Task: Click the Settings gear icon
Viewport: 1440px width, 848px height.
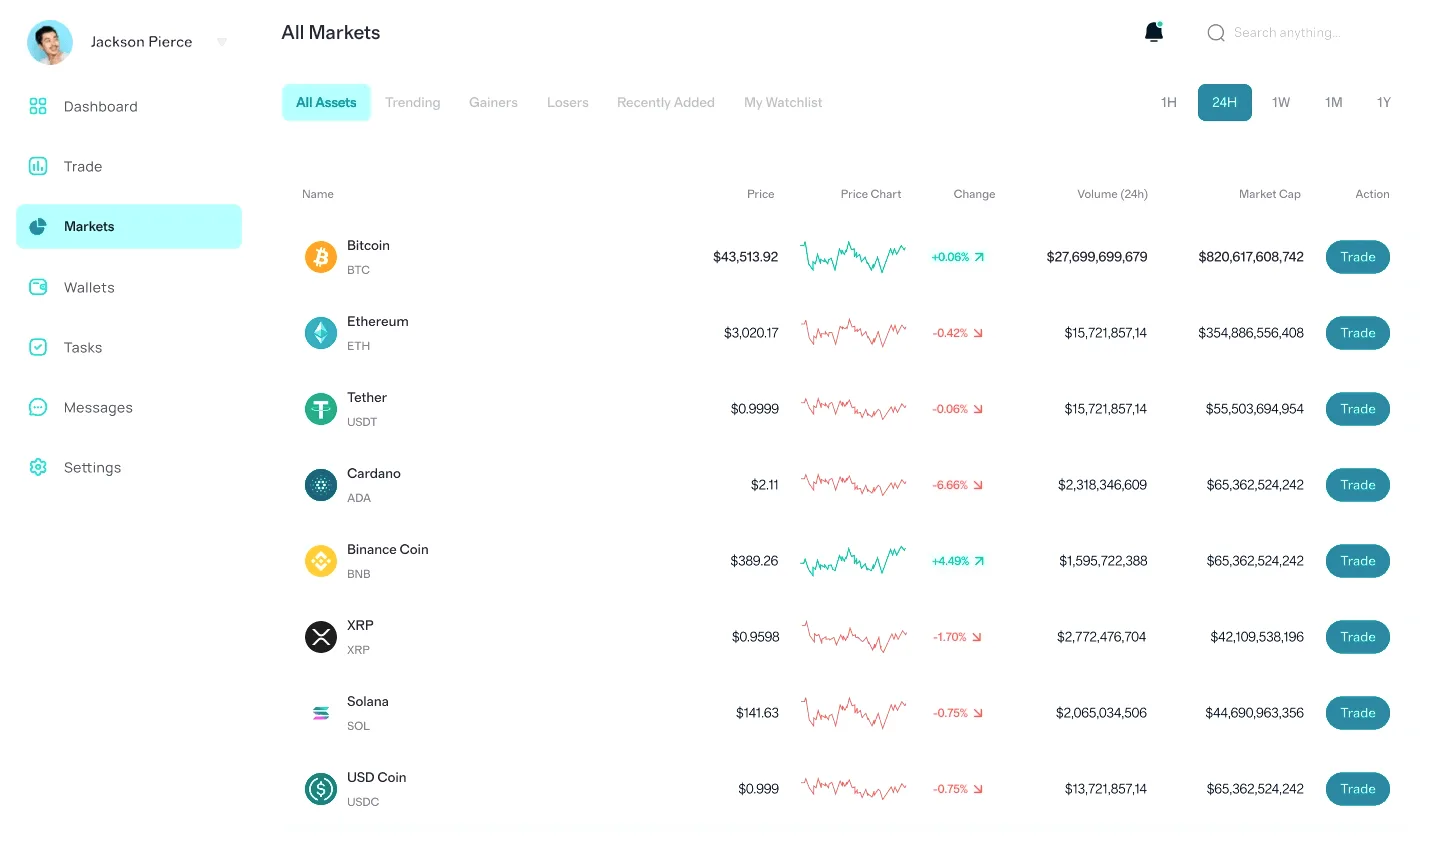Action: coord(38,467)
